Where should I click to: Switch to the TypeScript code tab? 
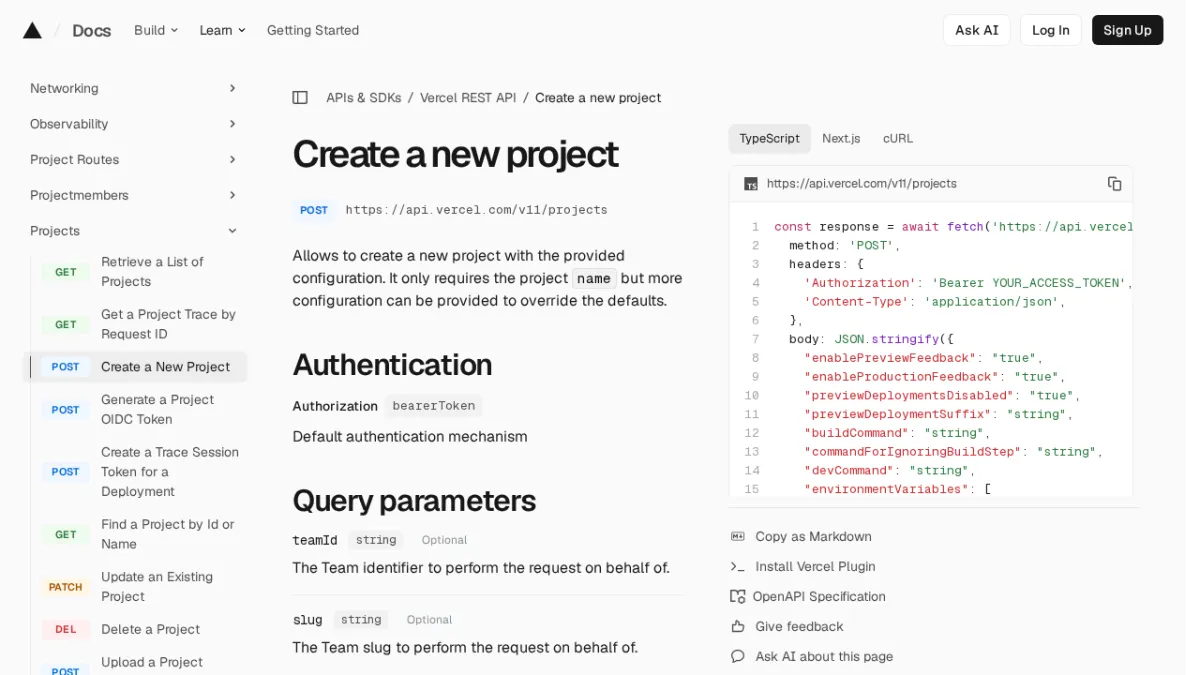coord(769,139)
